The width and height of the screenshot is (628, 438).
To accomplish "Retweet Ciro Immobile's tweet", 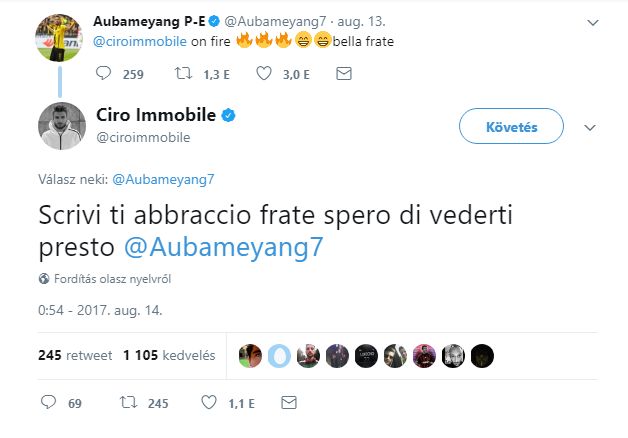I will point(127,402).
